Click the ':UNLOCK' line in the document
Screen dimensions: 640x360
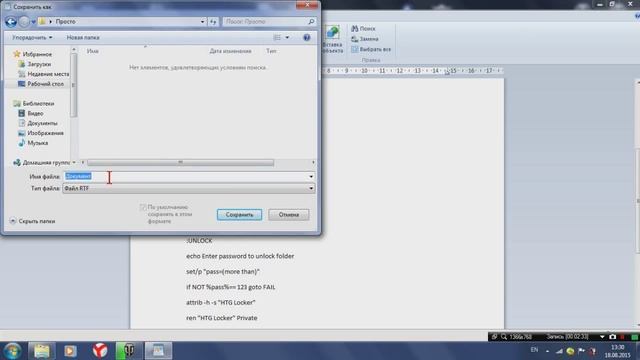click(x=199, y=241)
